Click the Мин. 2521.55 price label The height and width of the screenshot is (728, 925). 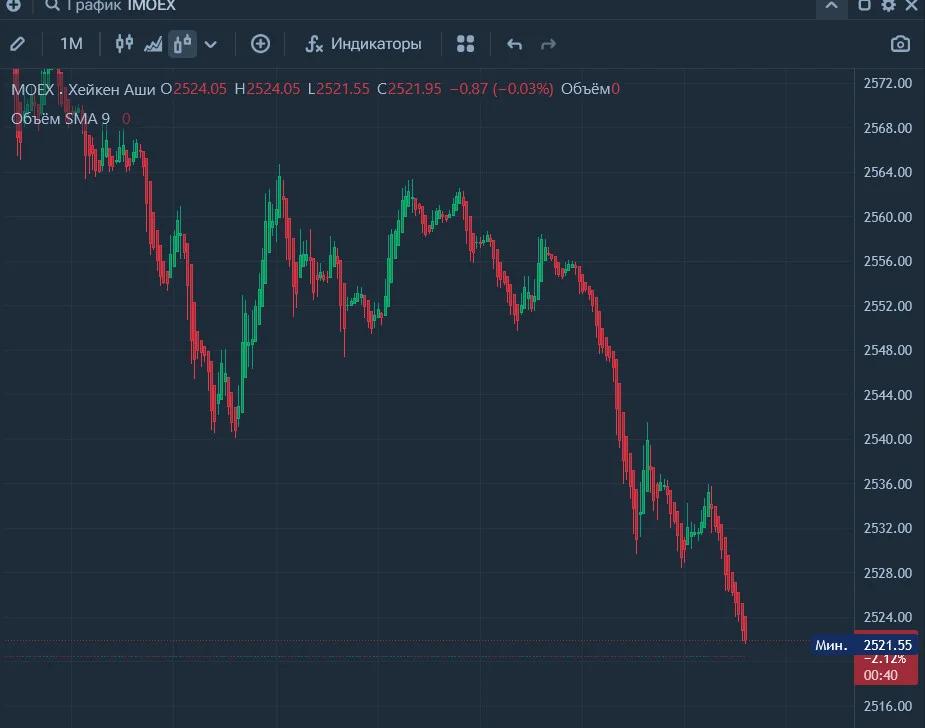point(864,645)
